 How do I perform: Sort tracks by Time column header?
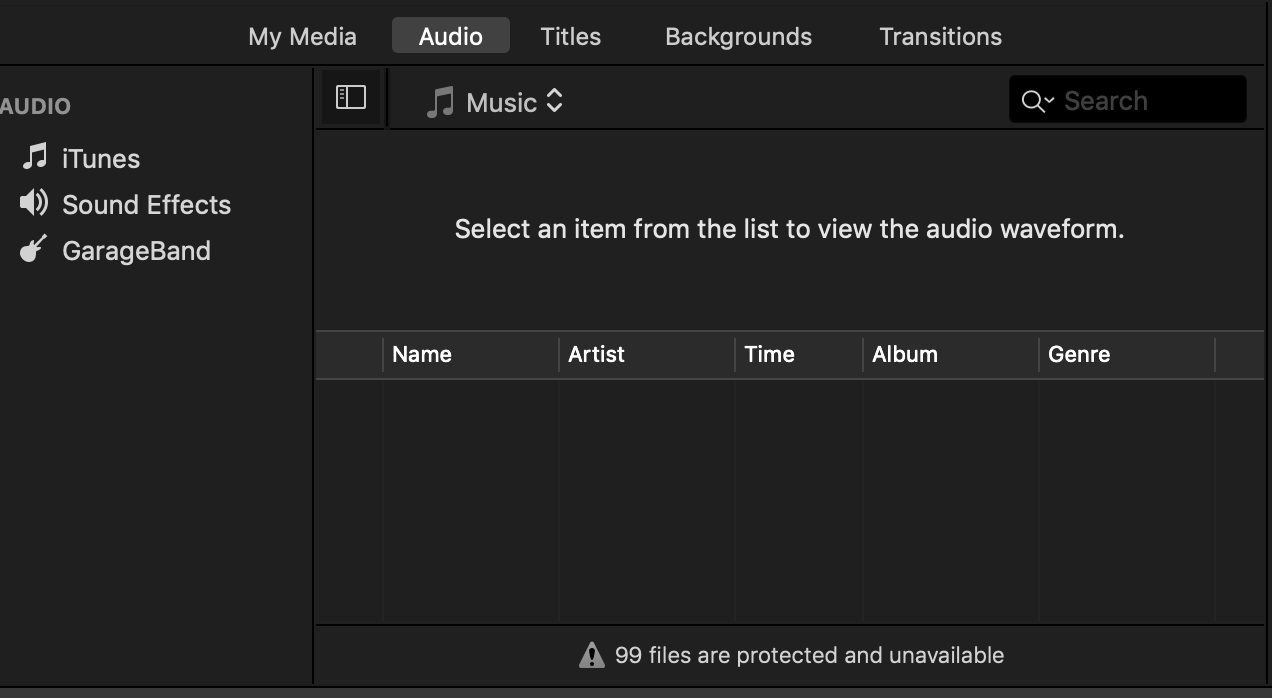coord(769,354)
